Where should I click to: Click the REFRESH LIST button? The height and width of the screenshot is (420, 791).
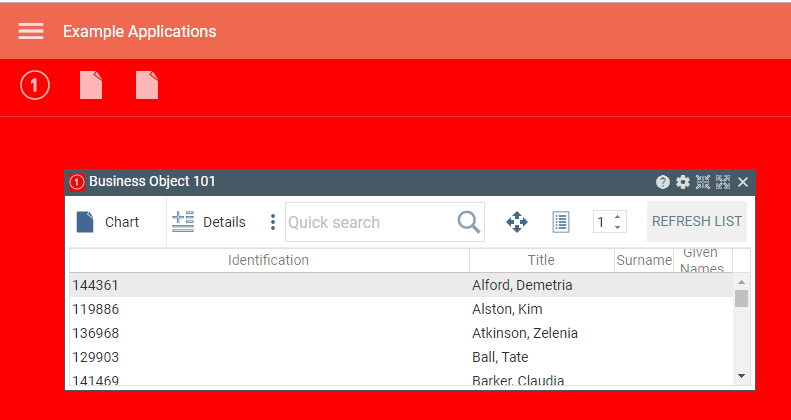tap(696, 221)
